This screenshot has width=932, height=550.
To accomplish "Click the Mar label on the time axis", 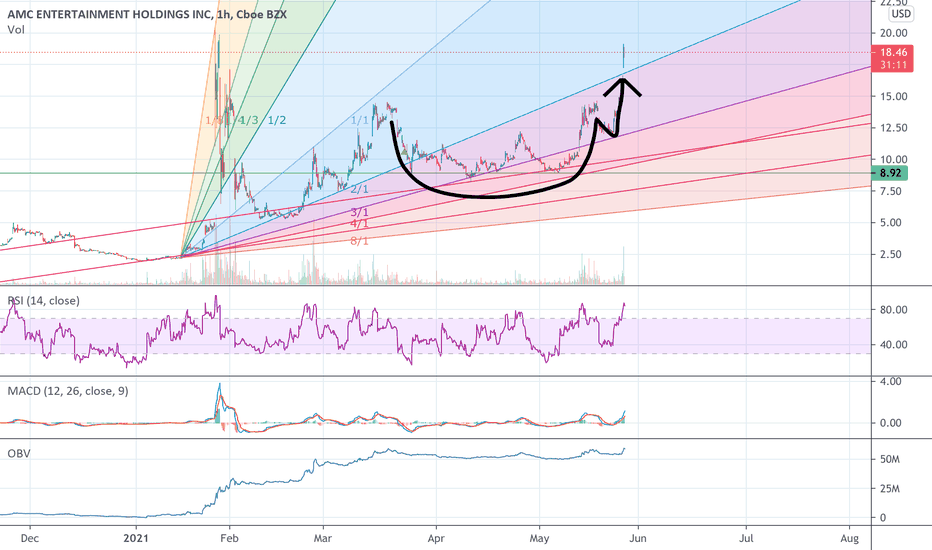I will 323,539.
